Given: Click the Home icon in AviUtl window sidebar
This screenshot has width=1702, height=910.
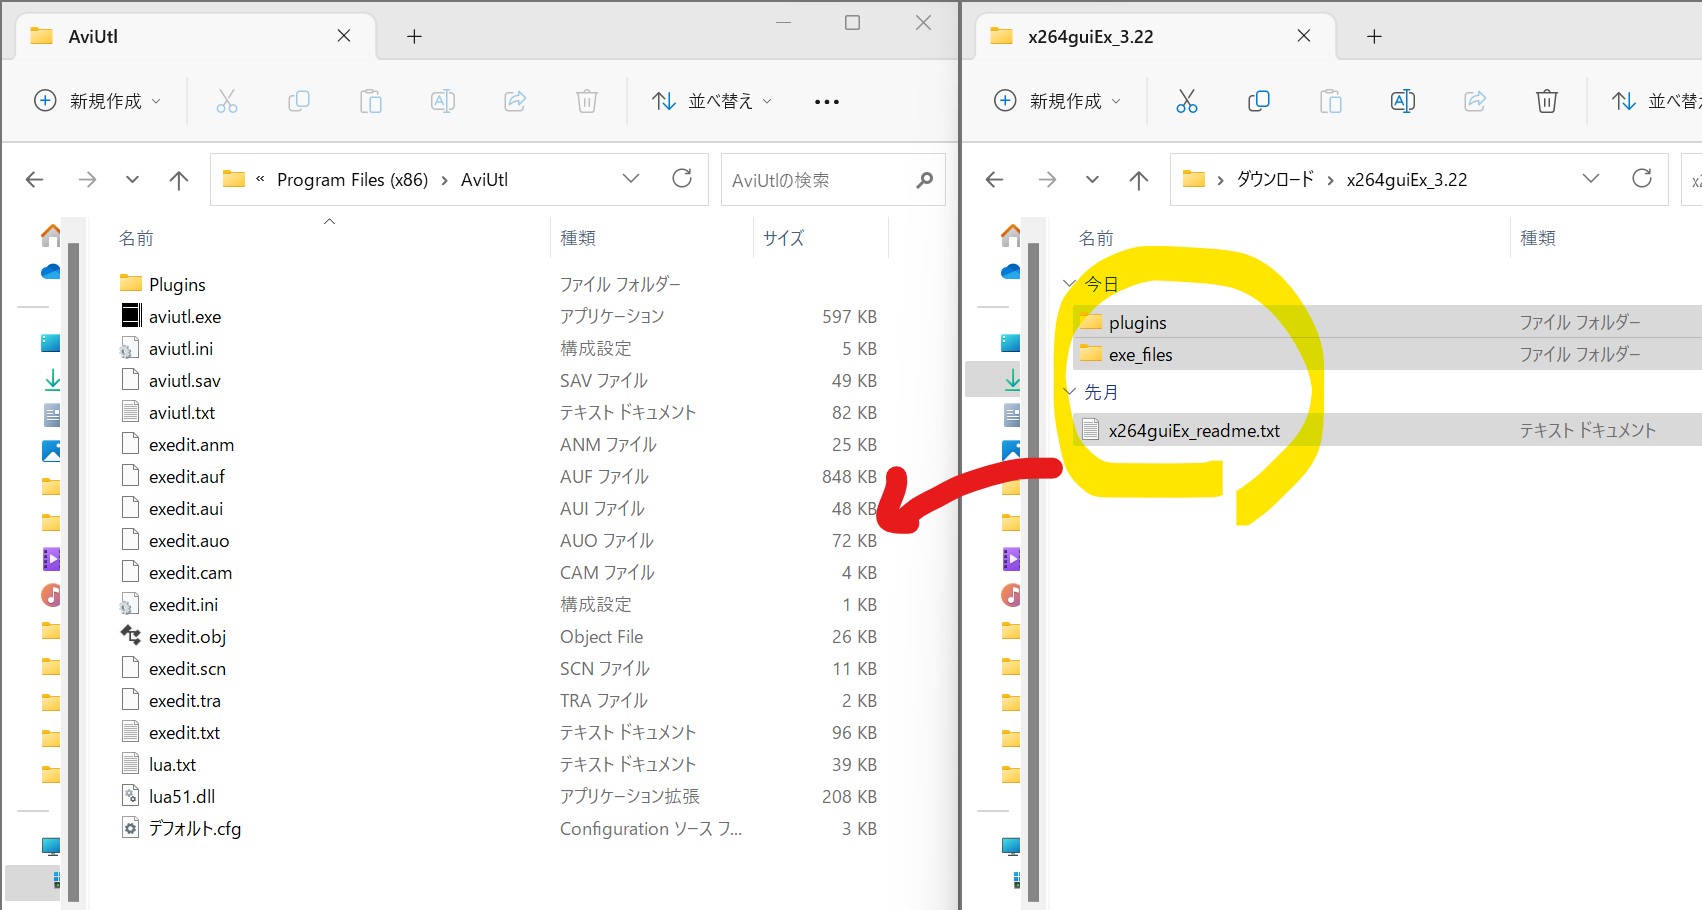Looking at the screenshot, I should [50, 236].
